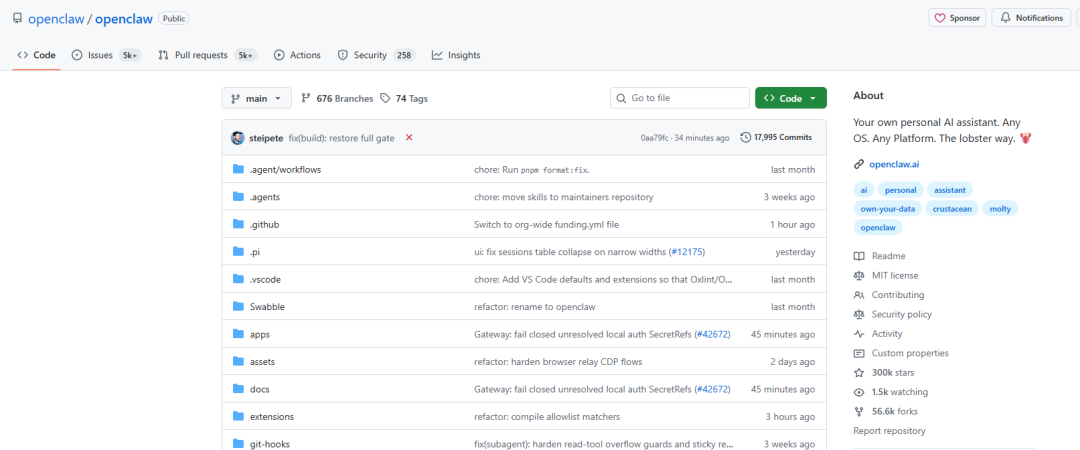Select the crustacean topic tag

tap(950, 208)
